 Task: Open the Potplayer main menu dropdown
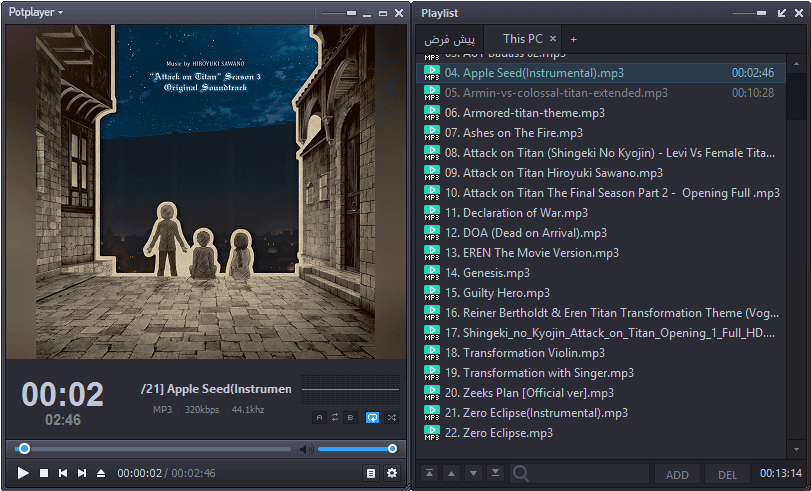coord(36,12)
